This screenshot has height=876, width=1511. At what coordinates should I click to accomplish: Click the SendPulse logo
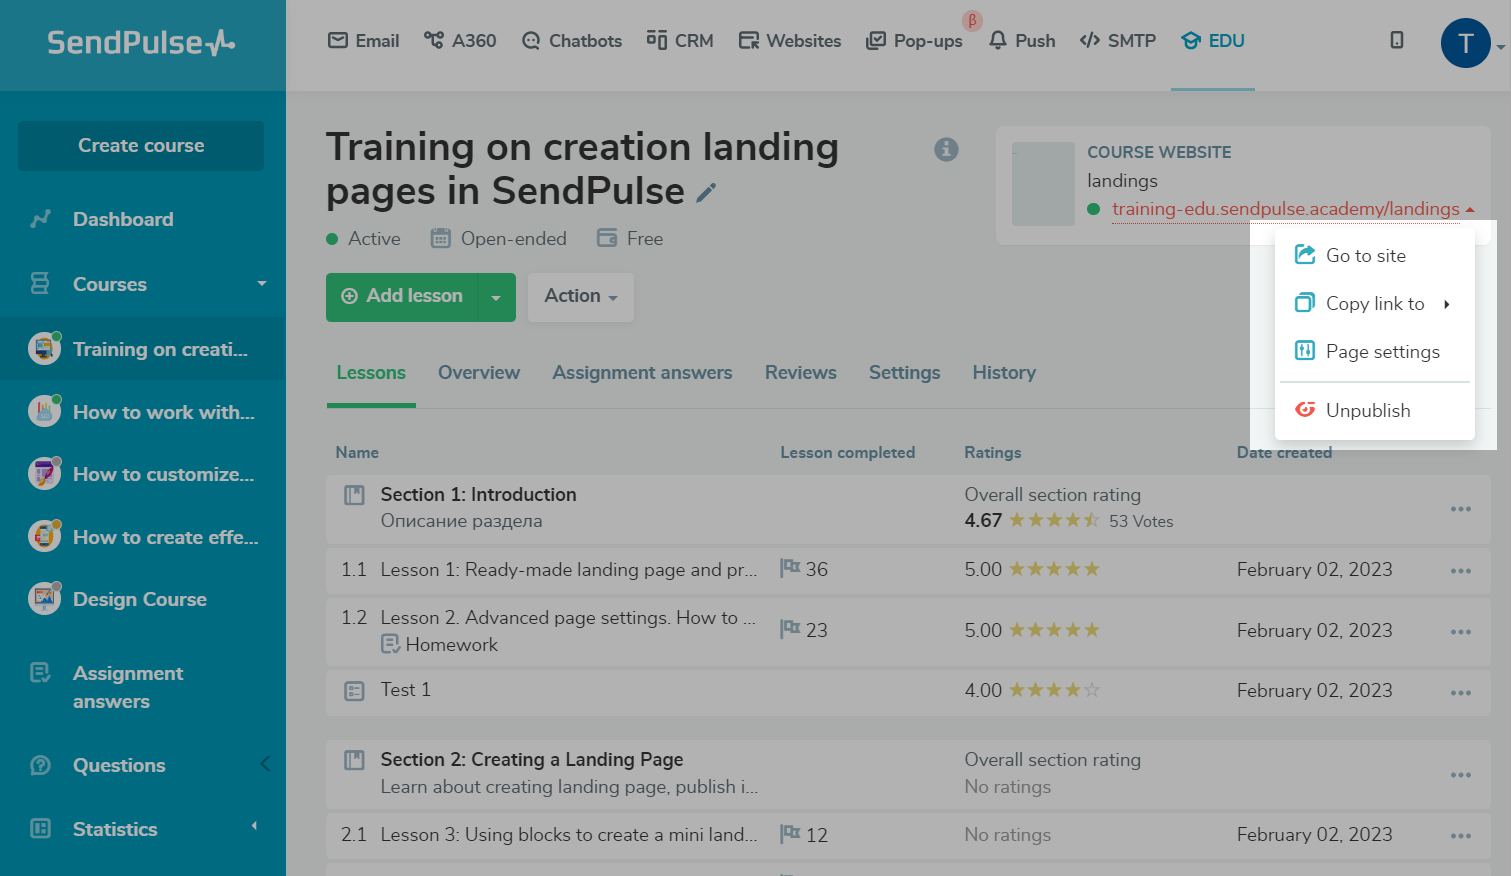coord(141,42)
